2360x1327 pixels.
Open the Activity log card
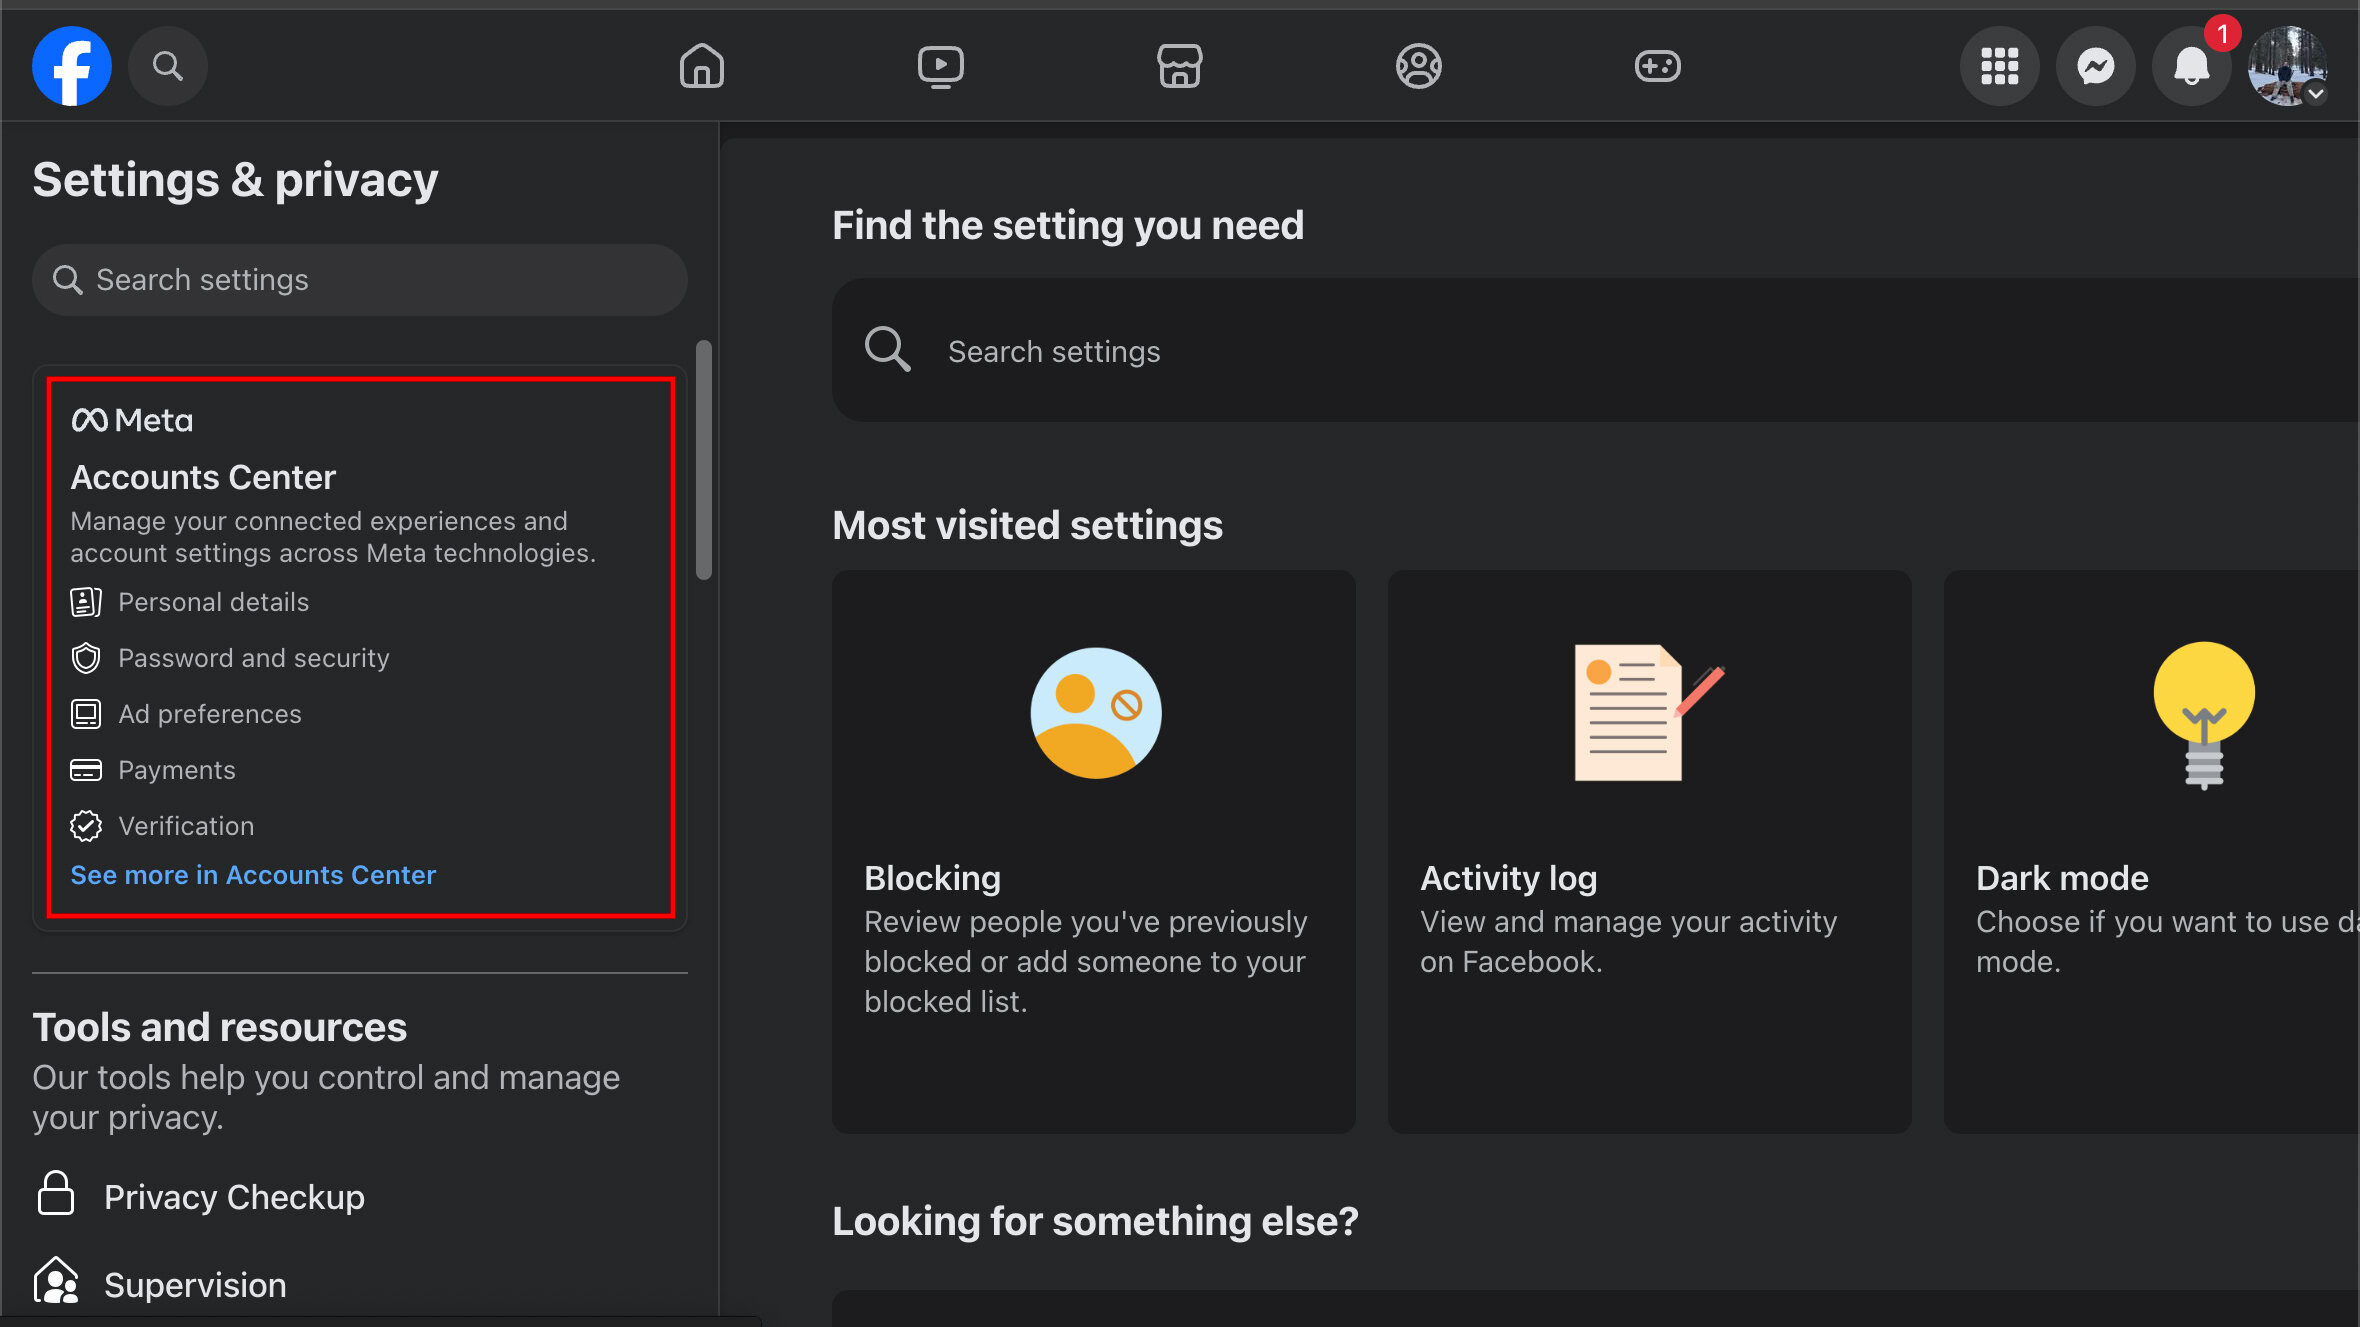coord(1649,851)
